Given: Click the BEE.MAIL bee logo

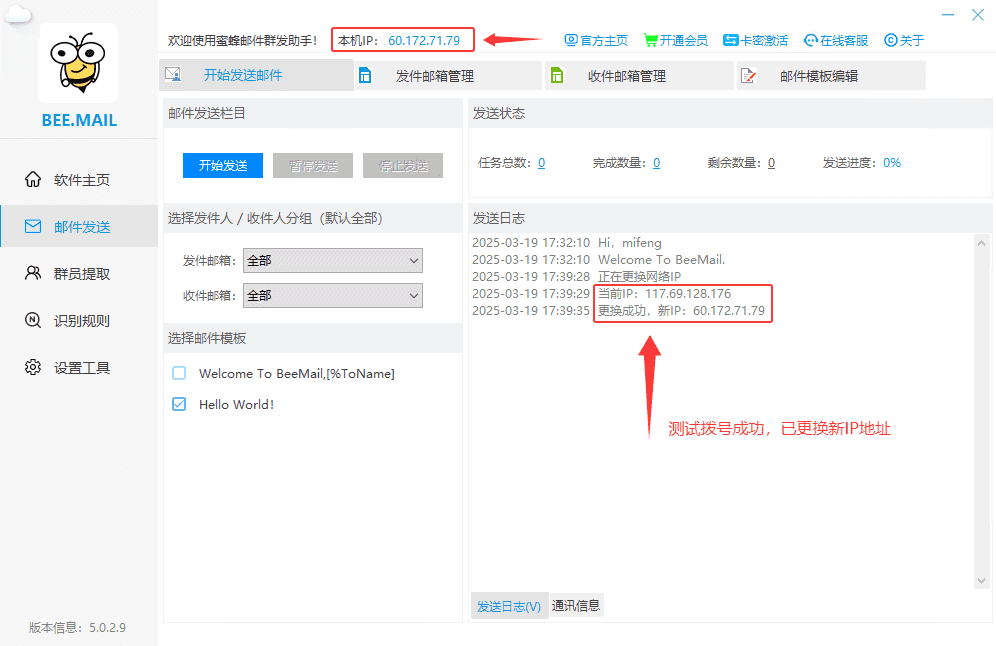Looking at the screenshot, I should (78, 63).
